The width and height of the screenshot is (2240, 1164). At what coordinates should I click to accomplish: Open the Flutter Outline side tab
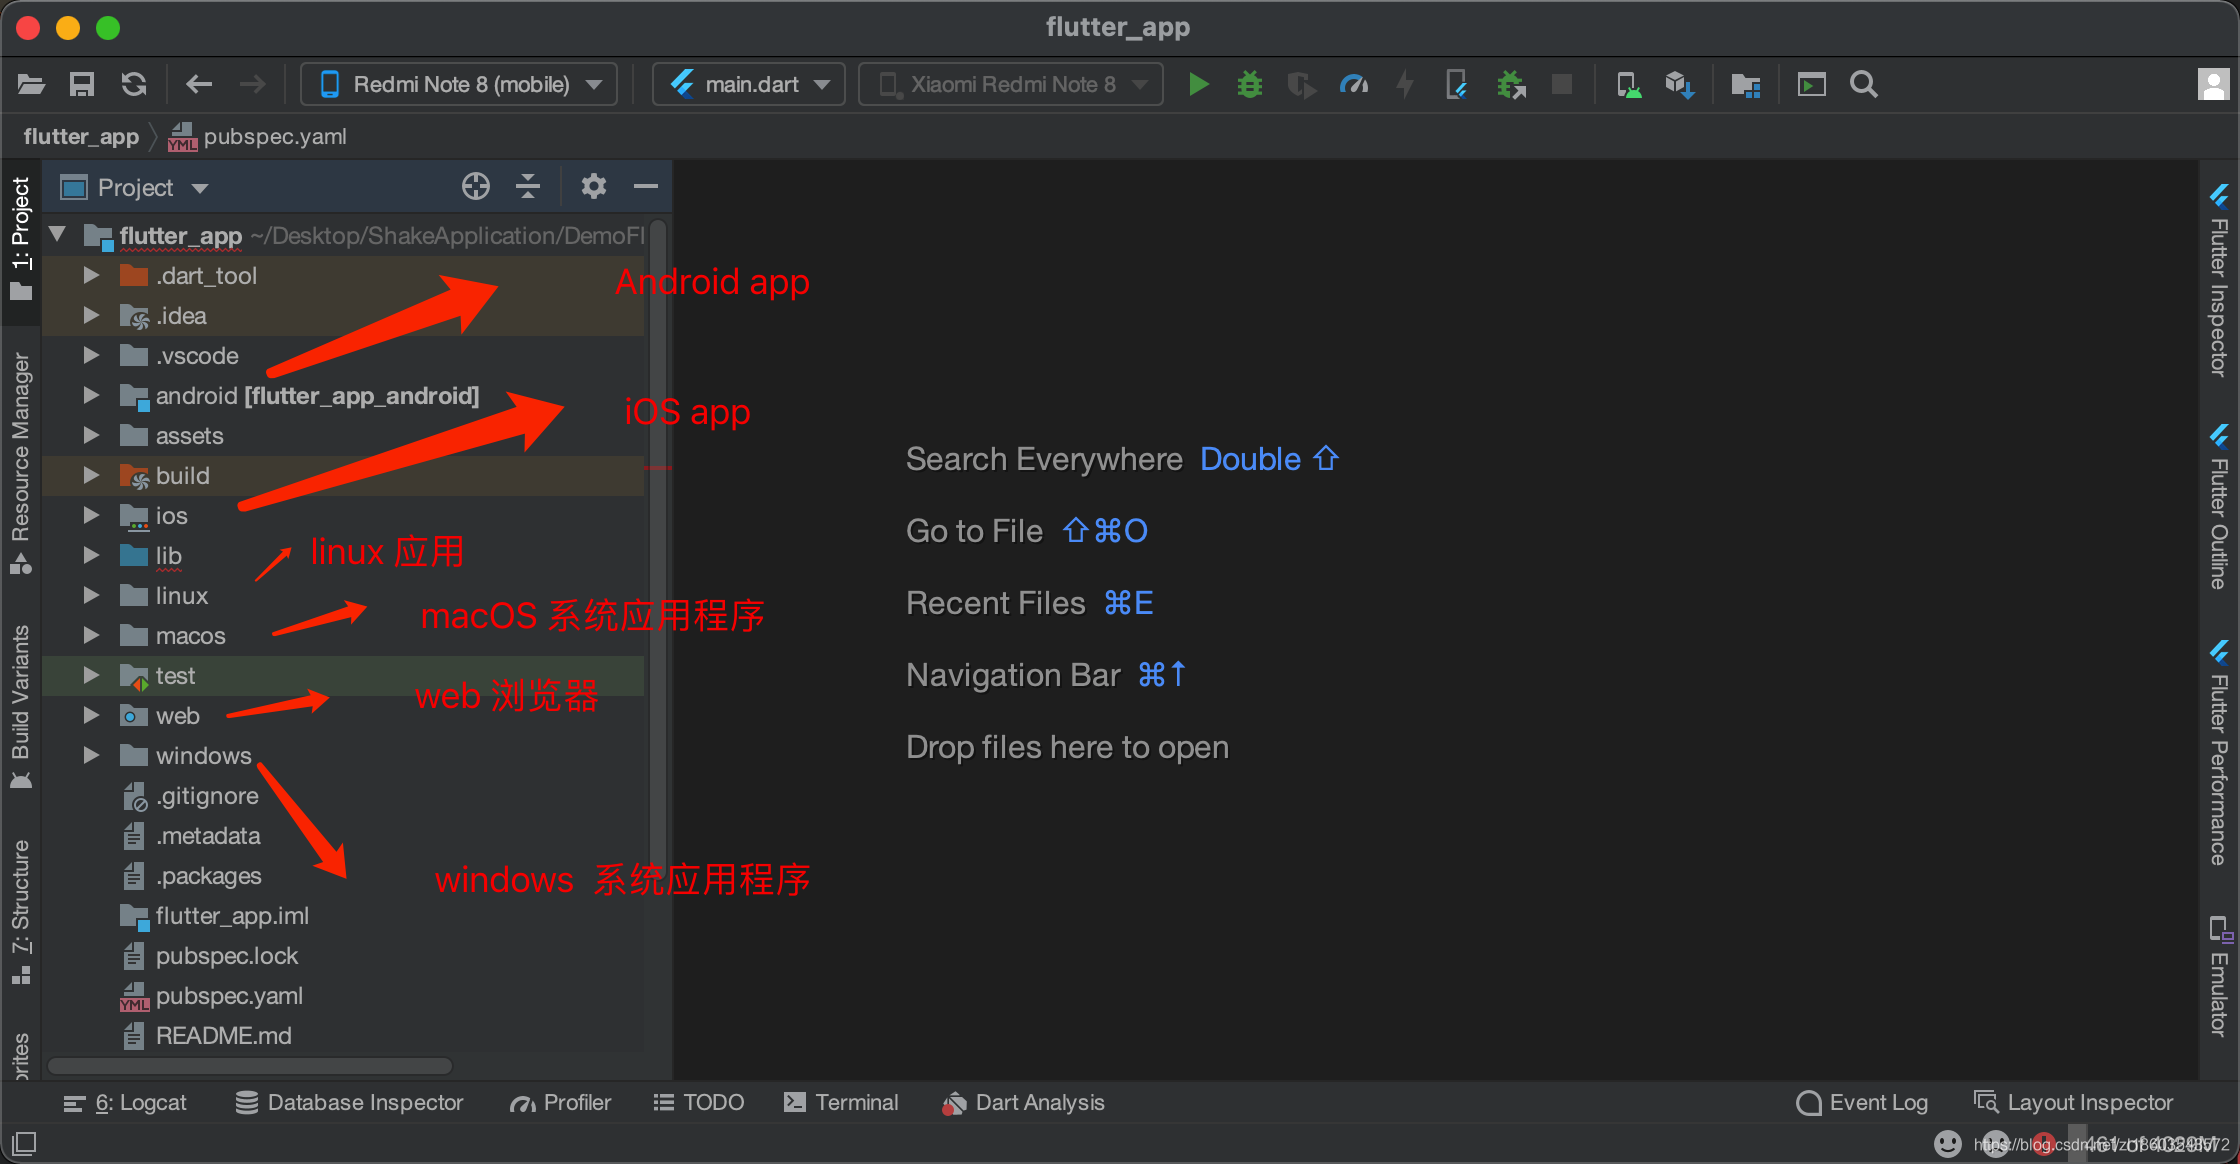click(x=2219, y=507)
